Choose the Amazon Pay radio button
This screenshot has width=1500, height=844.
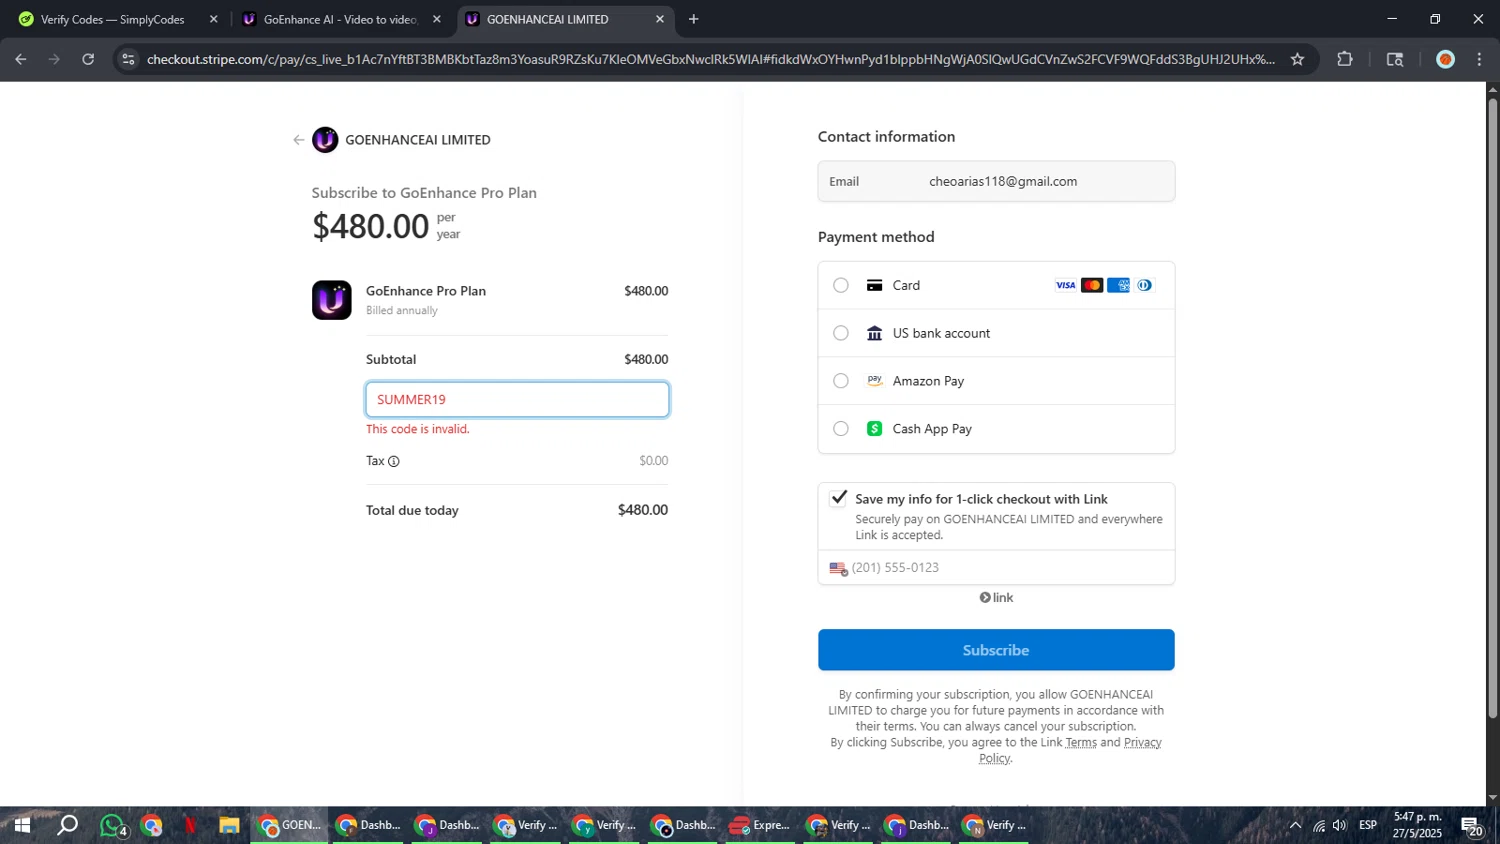[841, 381]
